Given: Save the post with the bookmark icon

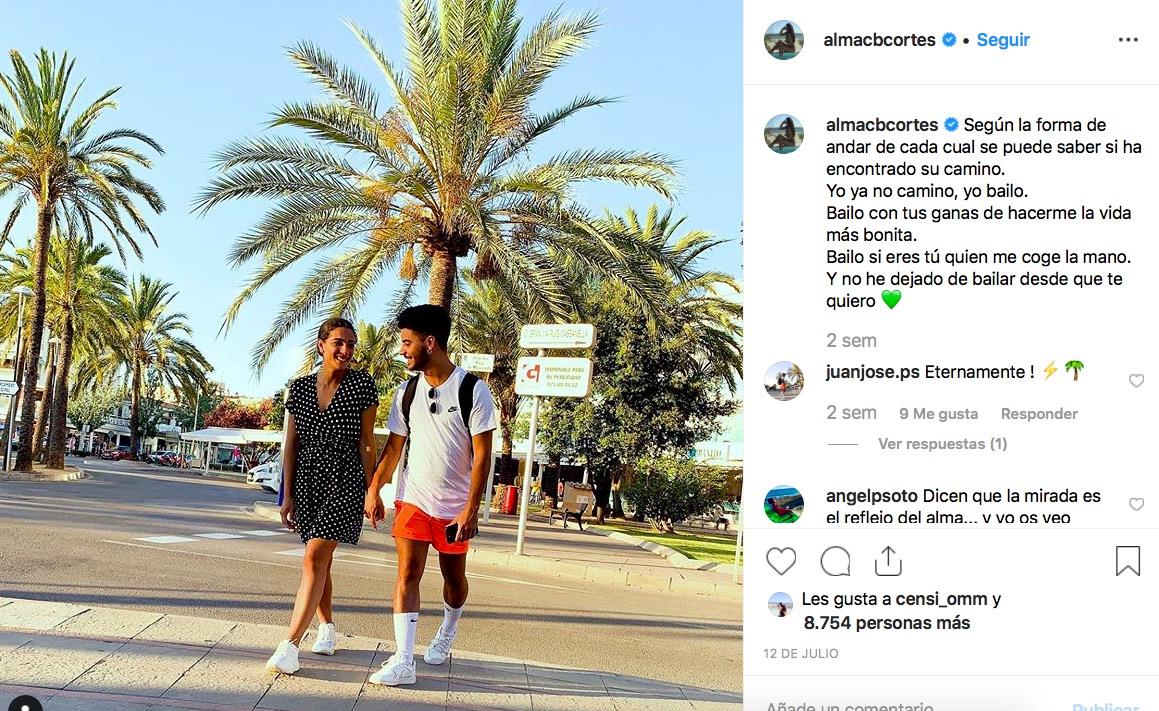Looking at the screenshot, I should pos(1127,561).
